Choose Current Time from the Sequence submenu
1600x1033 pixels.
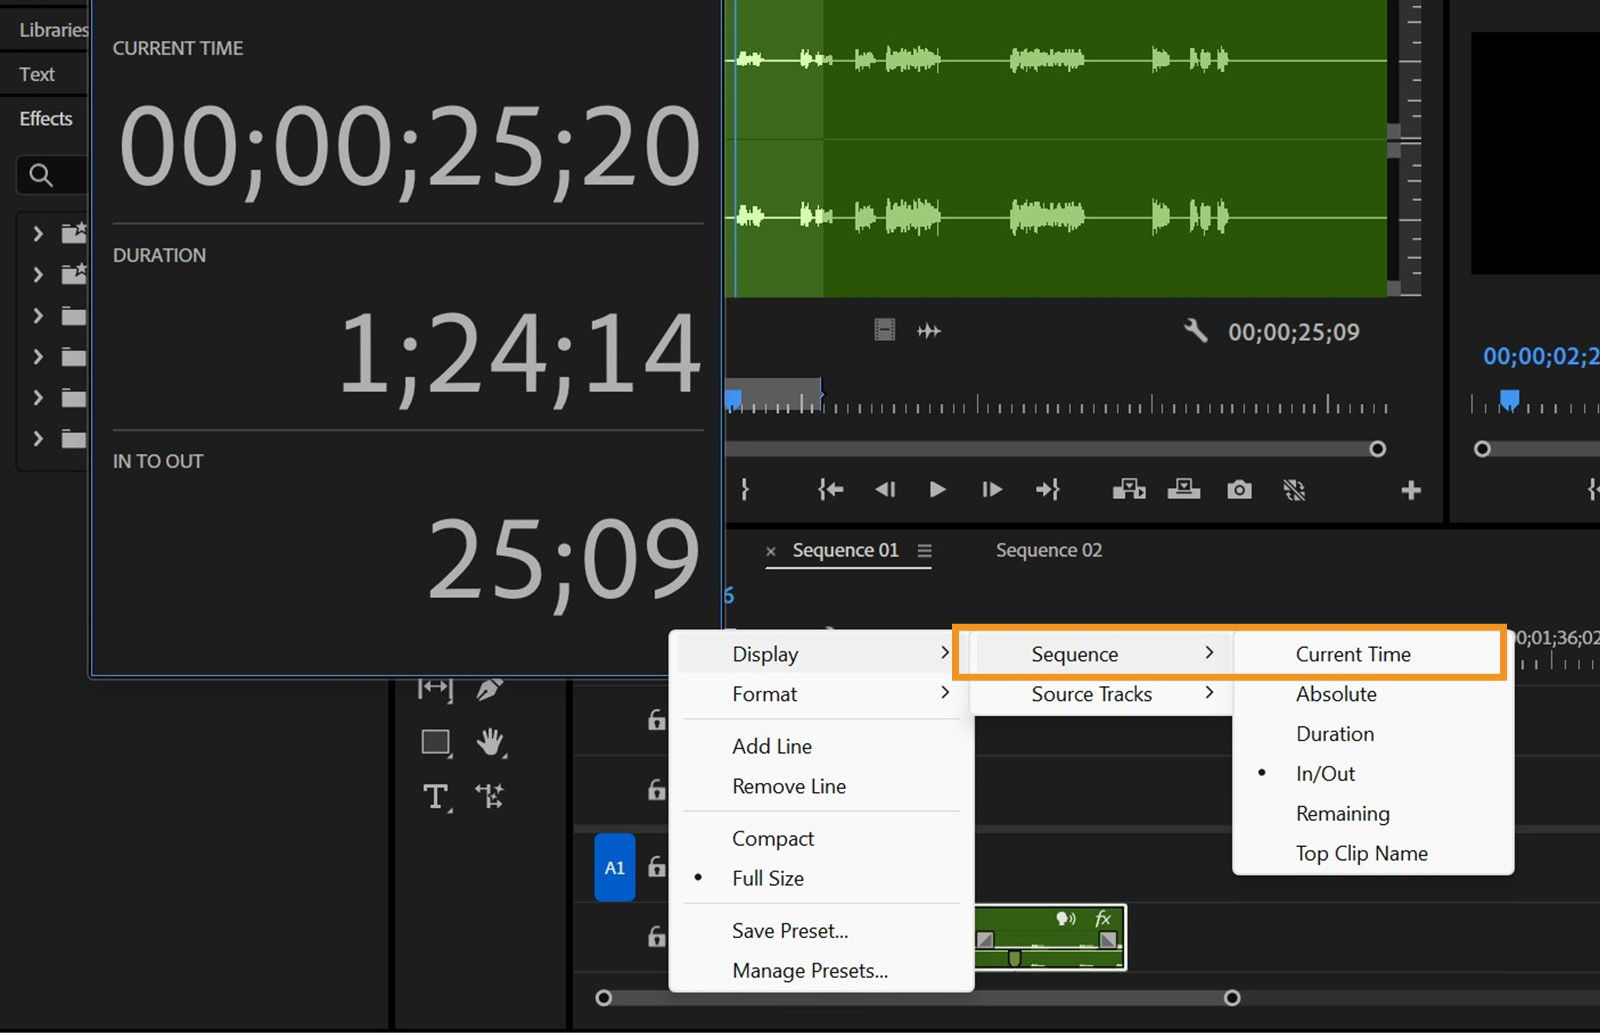click(1353, 653)
